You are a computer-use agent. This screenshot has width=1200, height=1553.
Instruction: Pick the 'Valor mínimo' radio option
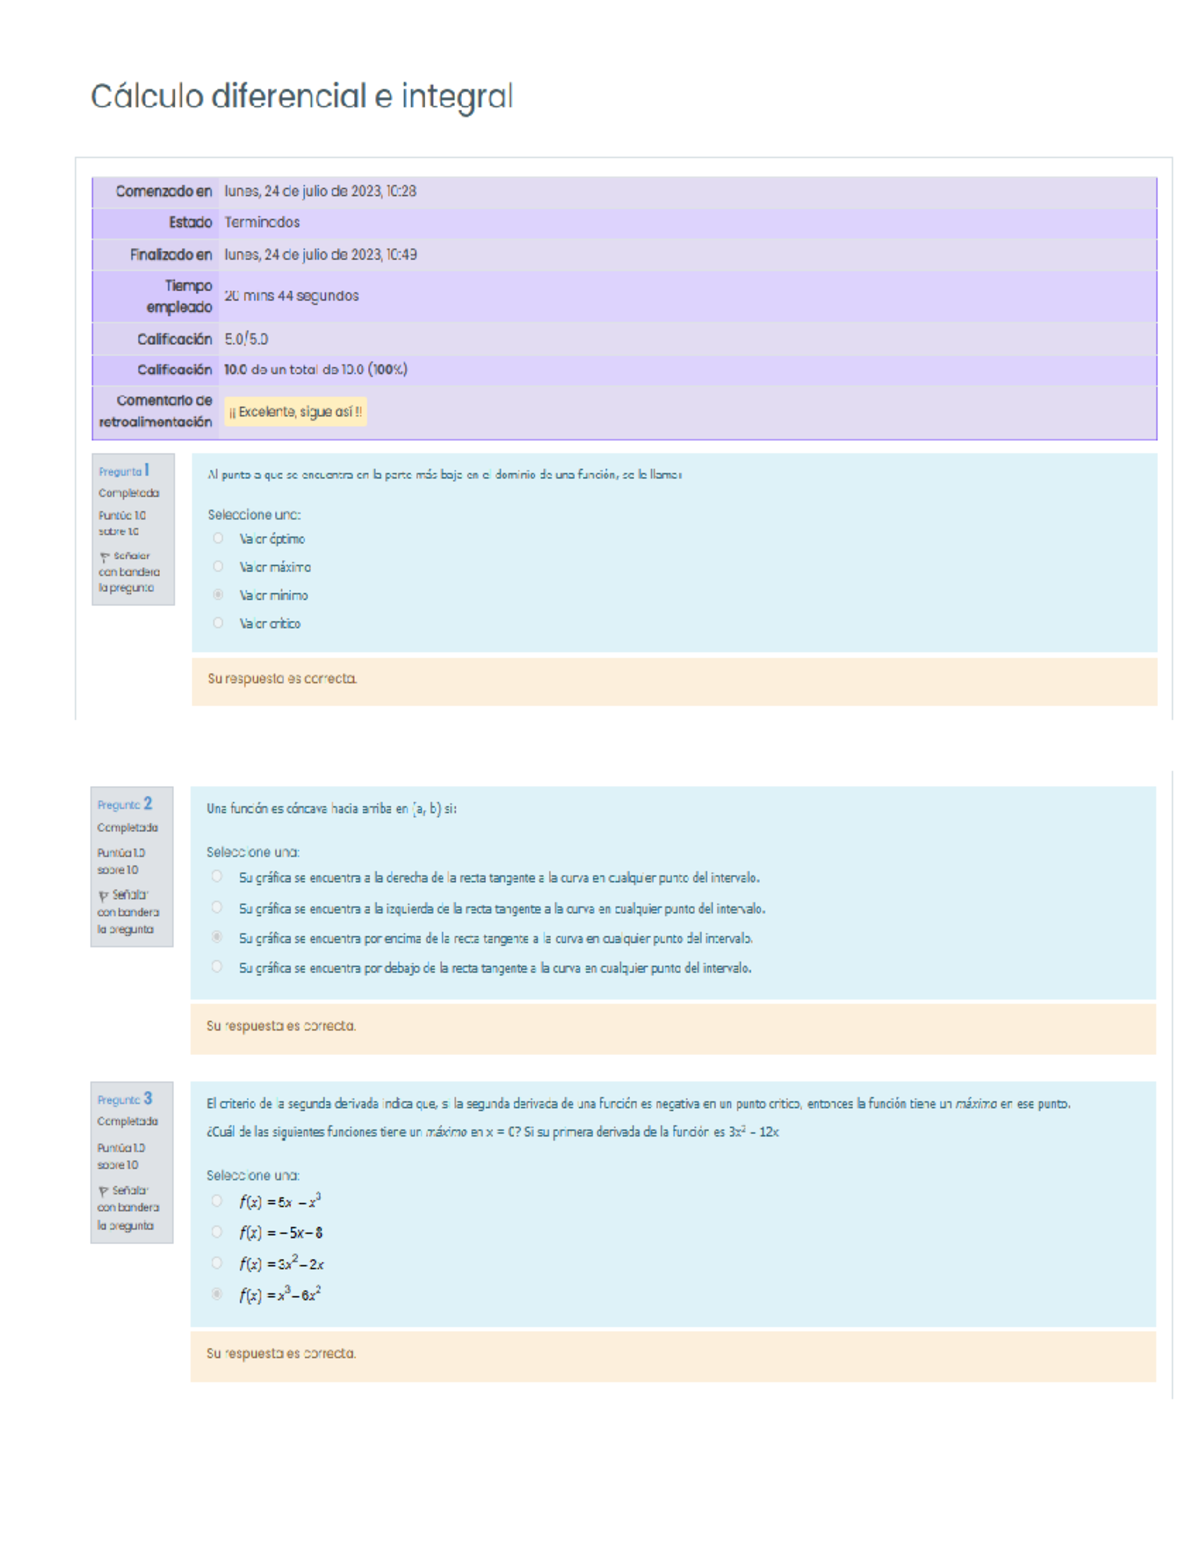click(x=218, y=594)
